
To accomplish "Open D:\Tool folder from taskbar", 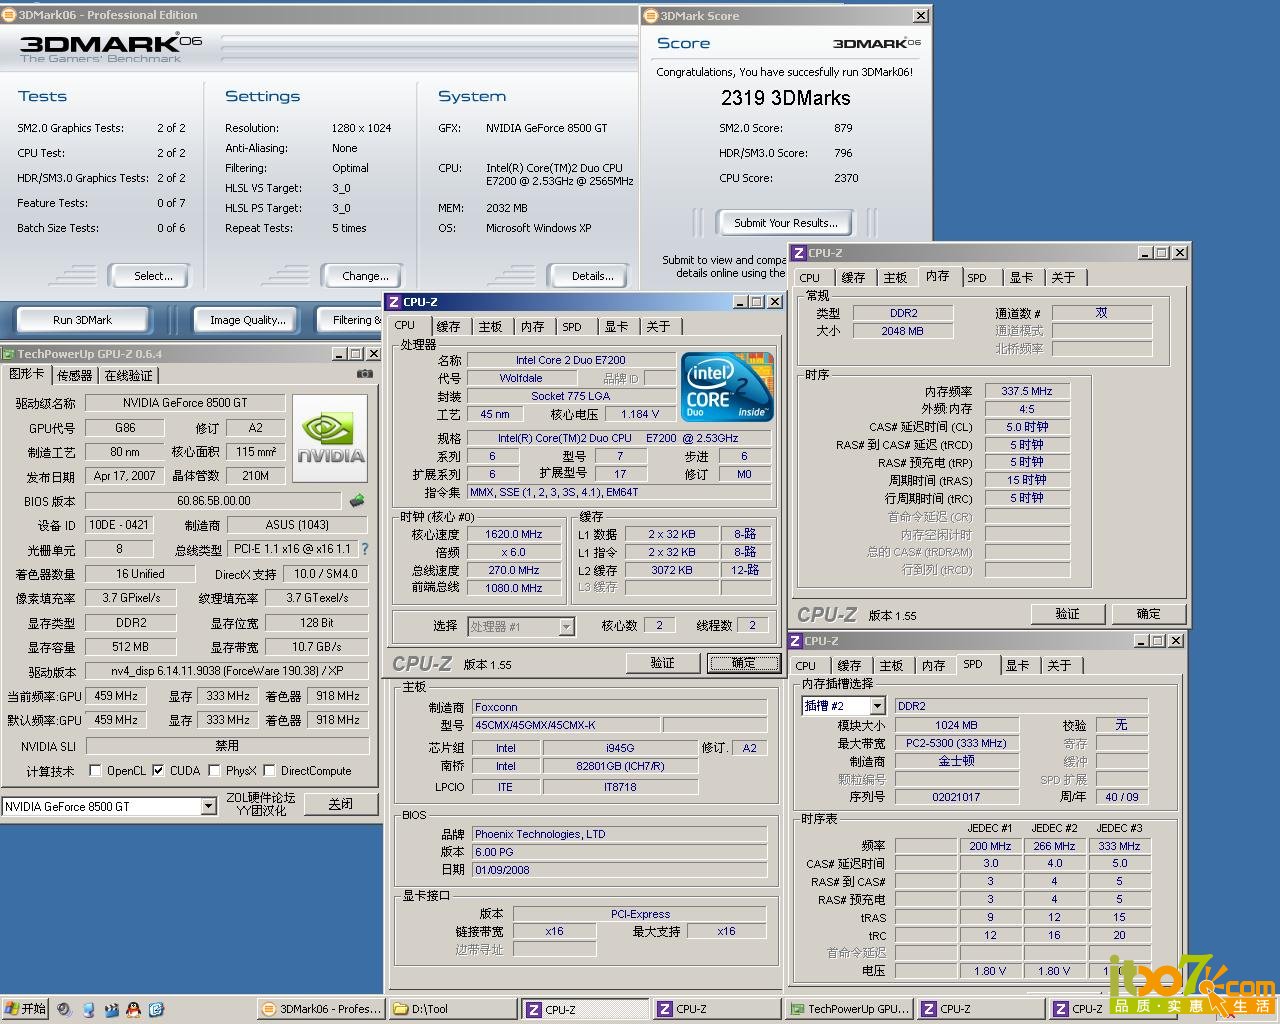I will 454,1009.
